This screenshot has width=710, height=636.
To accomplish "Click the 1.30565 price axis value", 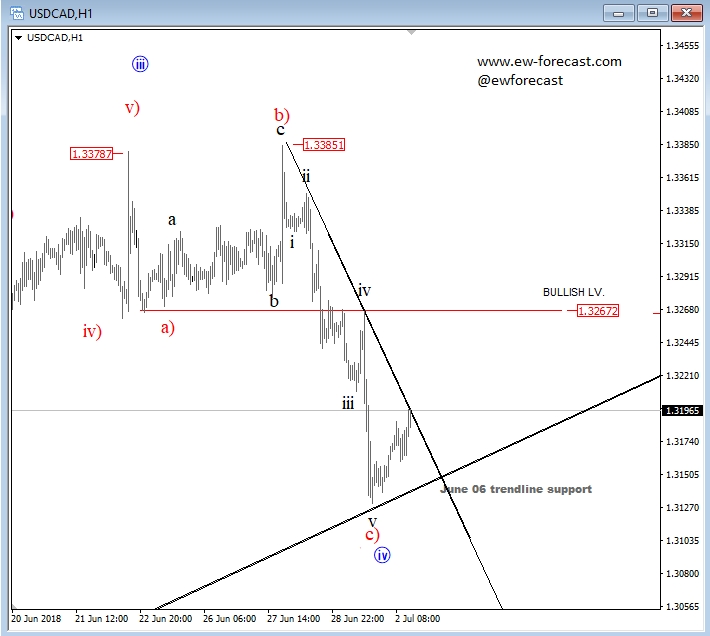I will (682, 607).
